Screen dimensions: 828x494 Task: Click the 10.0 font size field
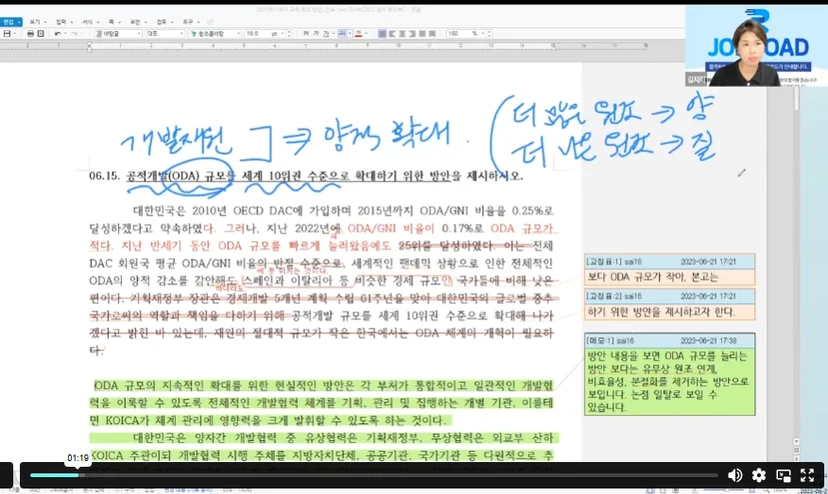[256, 33]
